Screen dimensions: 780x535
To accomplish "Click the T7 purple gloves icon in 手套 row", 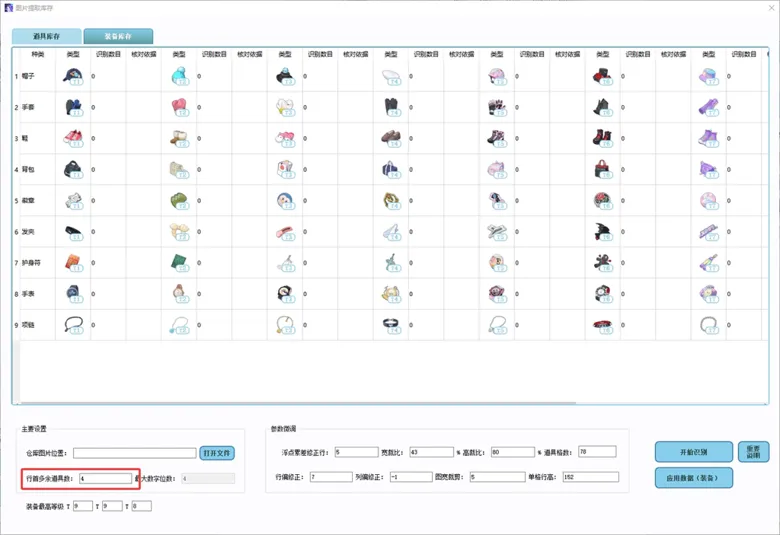I will pos(708,107).
